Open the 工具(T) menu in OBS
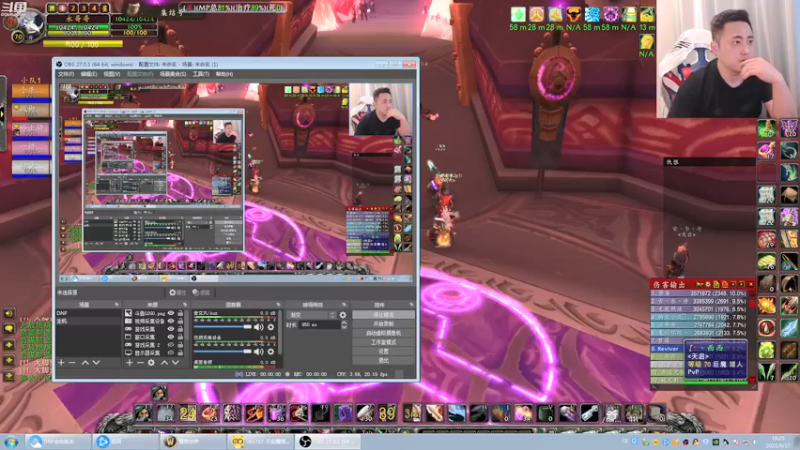Screen dimensions: 800x450 click(x=201, y=74)
